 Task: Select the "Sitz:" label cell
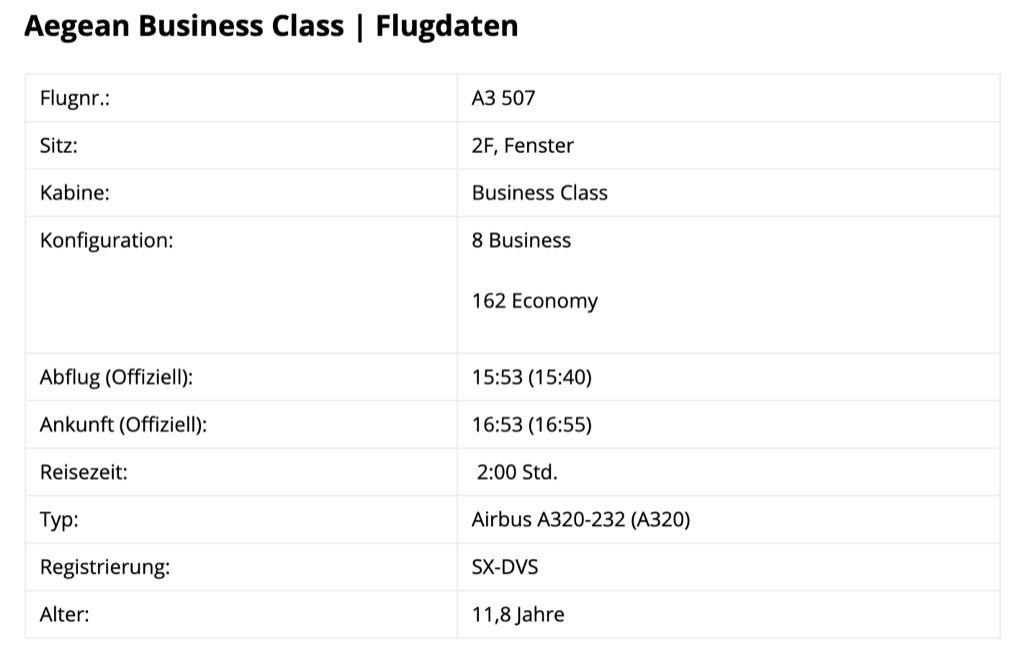[x=59, y=145]
